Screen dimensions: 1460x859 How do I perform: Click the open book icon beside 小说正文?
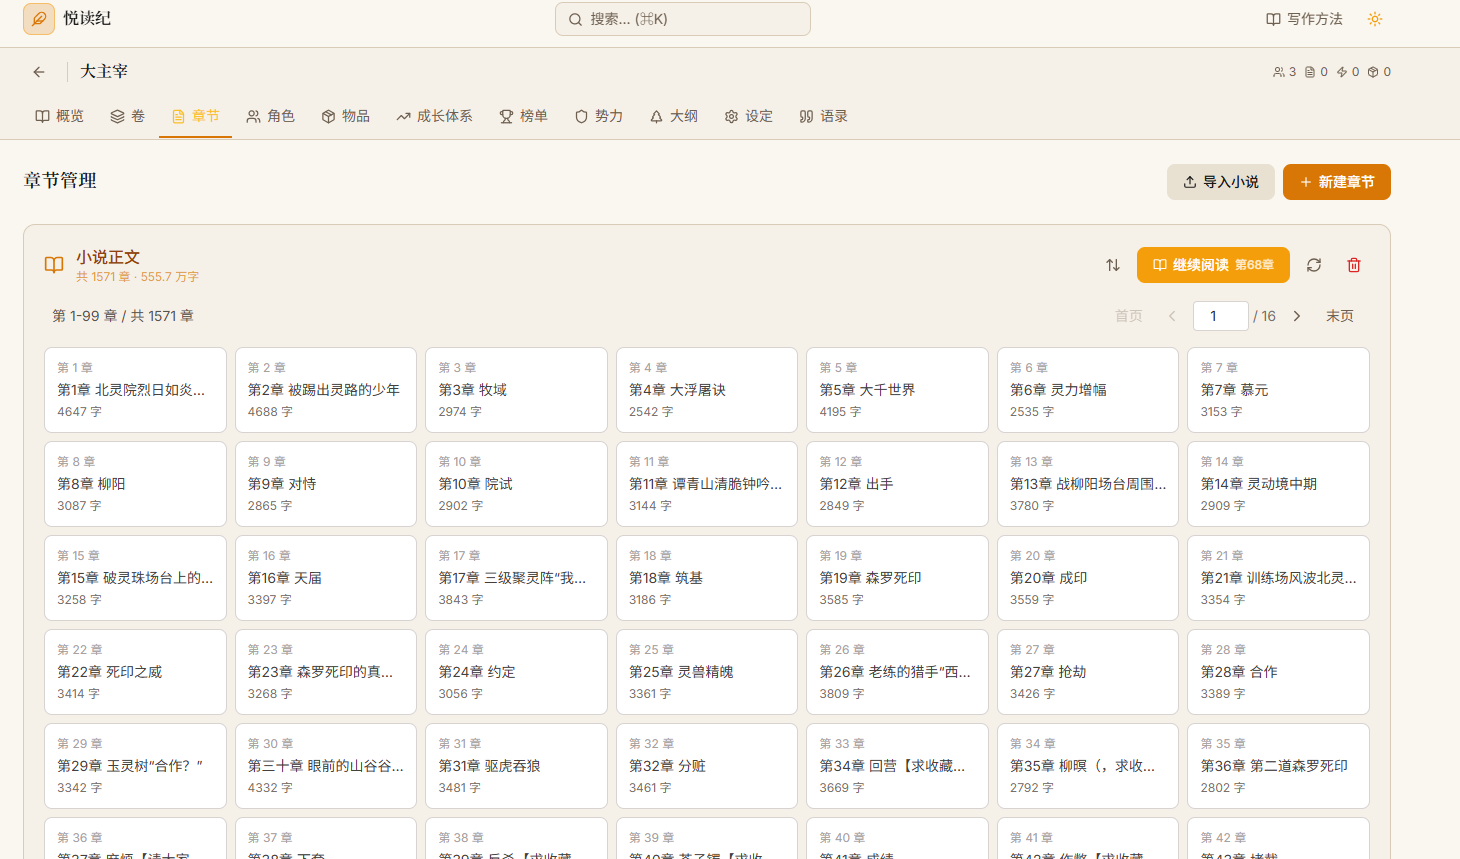pyautogui.click(x=54, y=265)
